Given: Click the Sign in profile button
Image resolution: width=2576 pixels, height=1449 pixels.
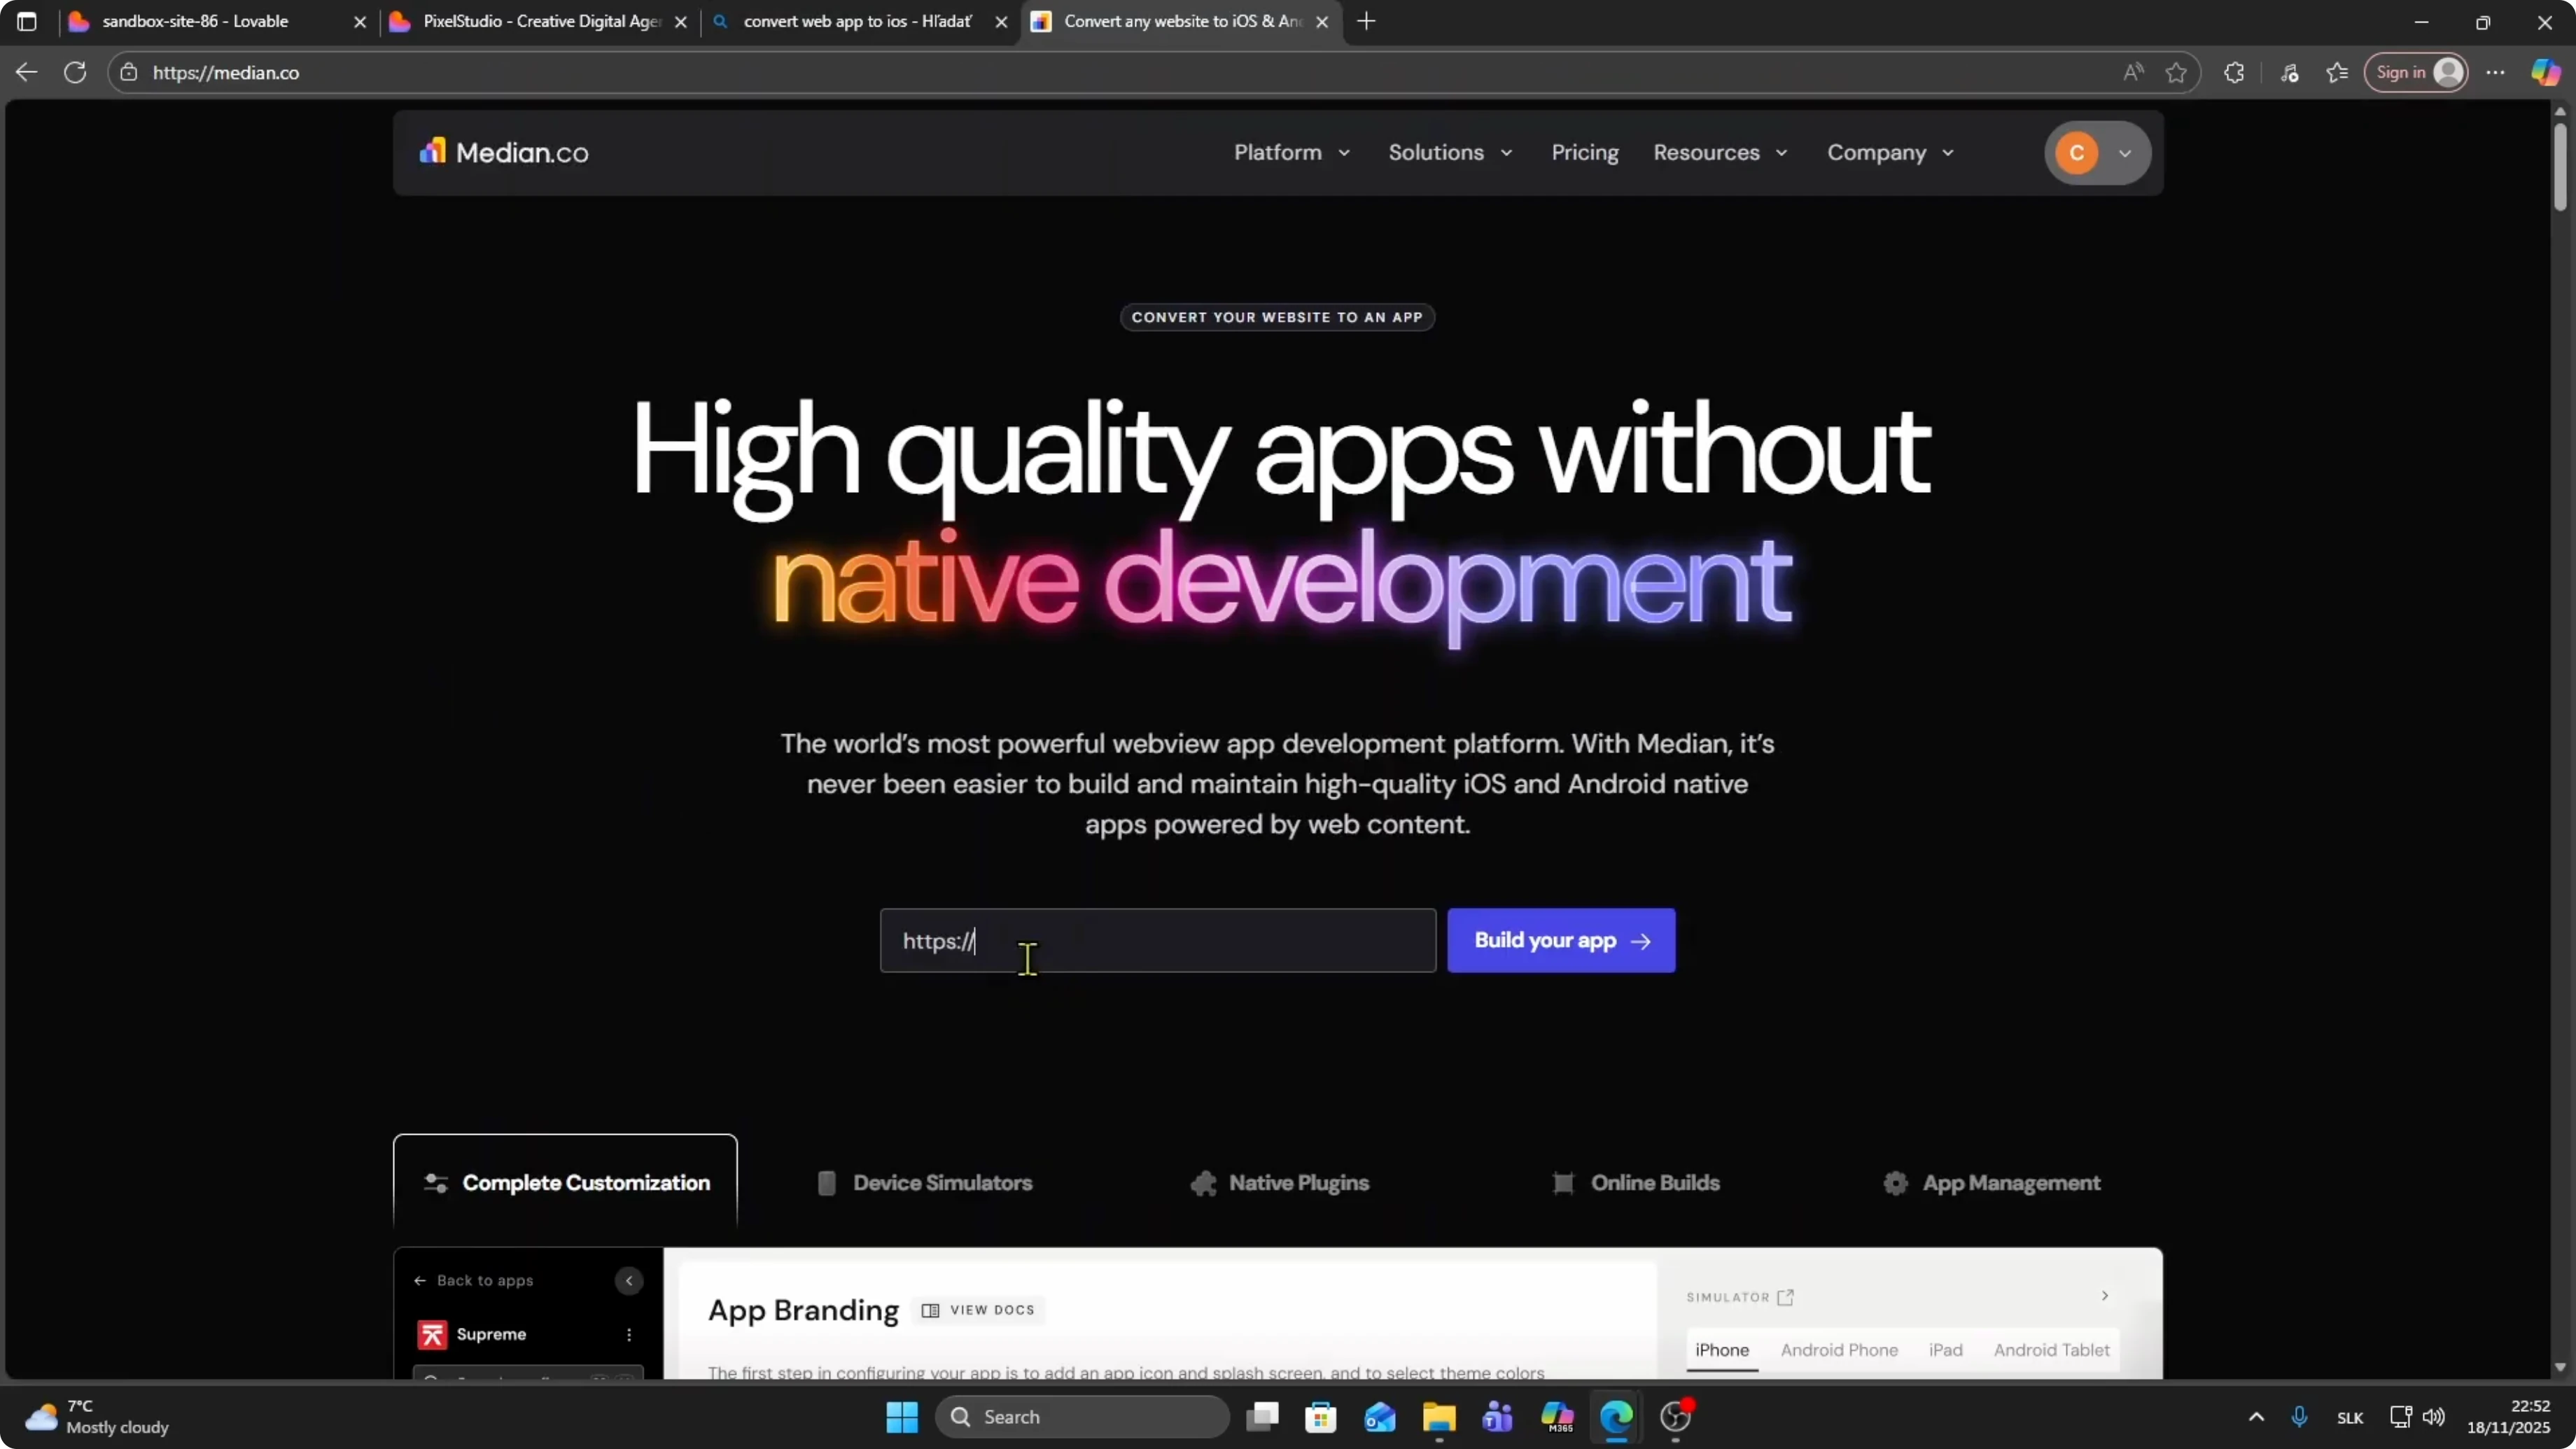Looking at the screenshot, I should 2416,72.
